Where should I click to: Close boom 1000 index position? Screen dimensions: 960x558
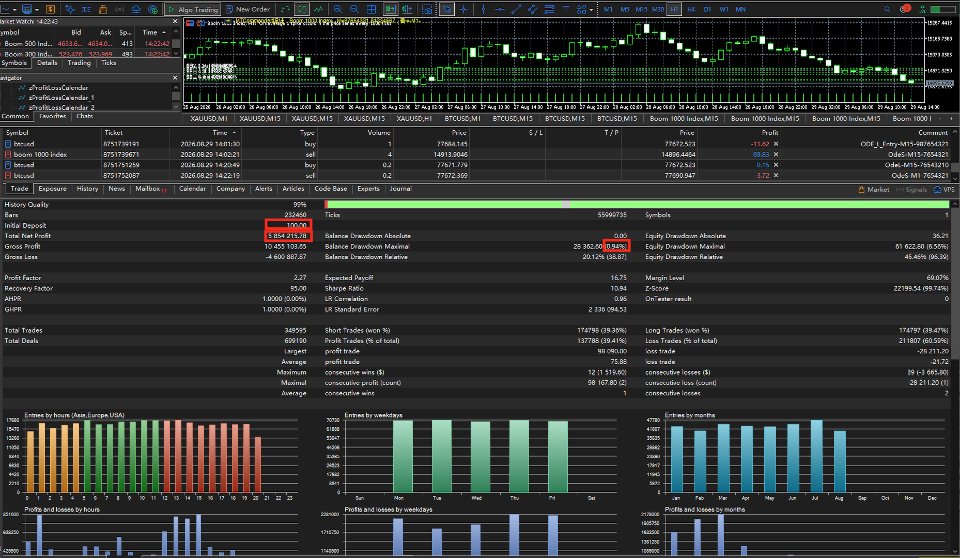[776, 154]
